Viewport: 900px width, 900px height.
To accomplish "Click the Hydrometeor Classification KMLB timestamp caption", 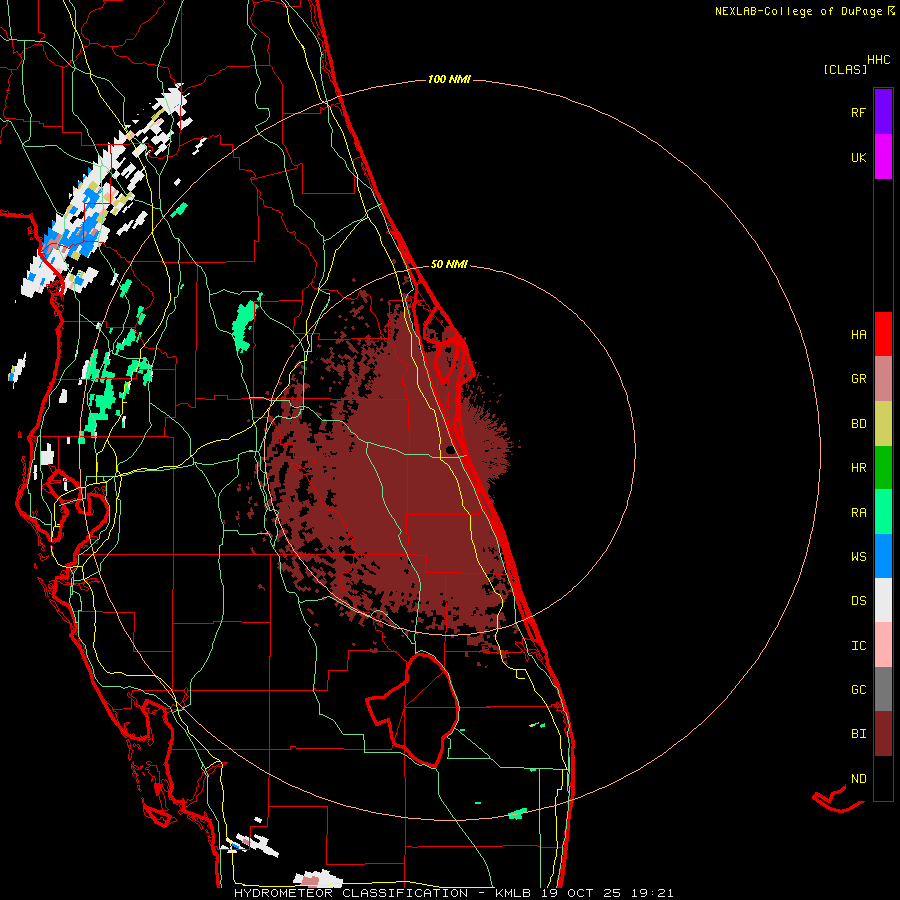I will [x=453, y=893].
